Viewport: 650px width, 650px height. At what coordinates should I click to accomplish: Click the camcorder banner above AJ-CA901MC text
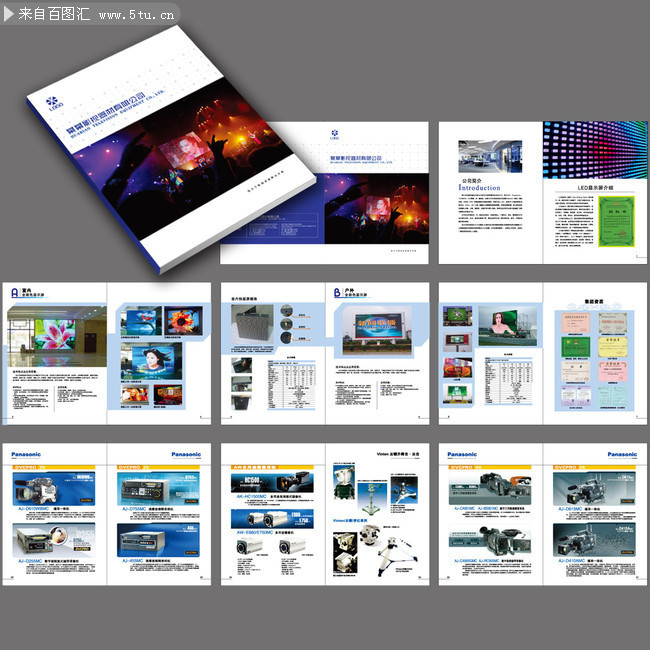(x=490, y=488)
